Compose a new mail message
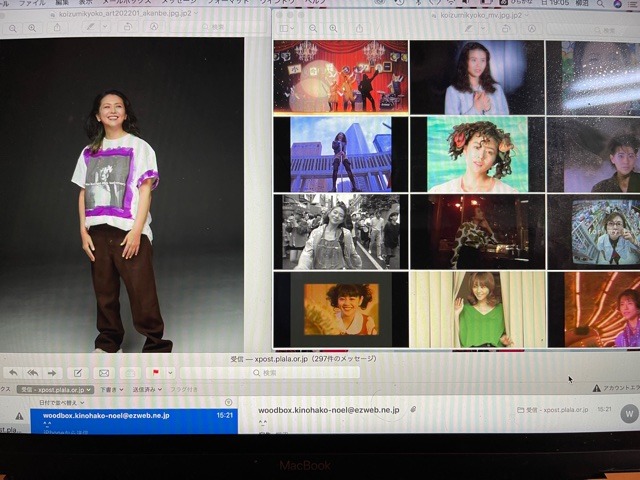The image size is (640, 480). 78,373
